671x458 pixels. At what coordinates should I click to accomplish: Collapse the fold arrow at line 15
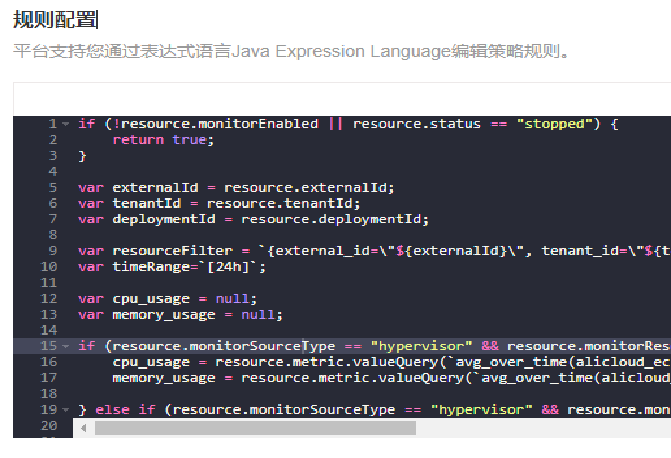point(65,346)
